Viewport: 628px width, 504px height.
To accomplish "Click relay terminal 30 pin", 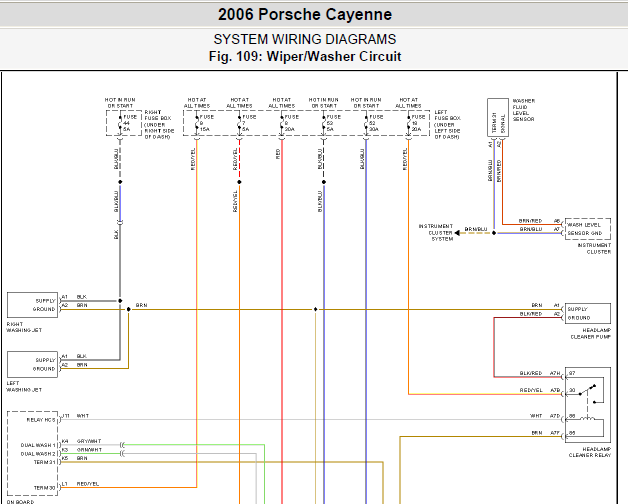I will point(572,390).
